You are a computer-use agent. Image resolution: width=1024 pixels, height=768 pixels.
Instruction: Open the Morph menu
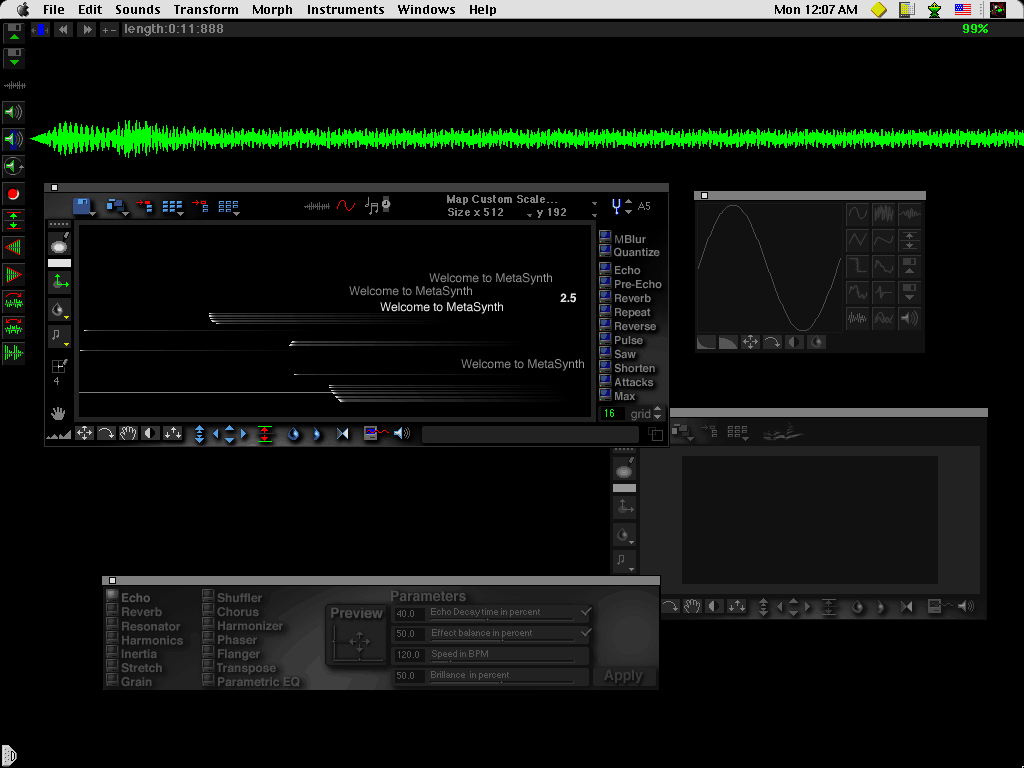(x=272, y=9)
